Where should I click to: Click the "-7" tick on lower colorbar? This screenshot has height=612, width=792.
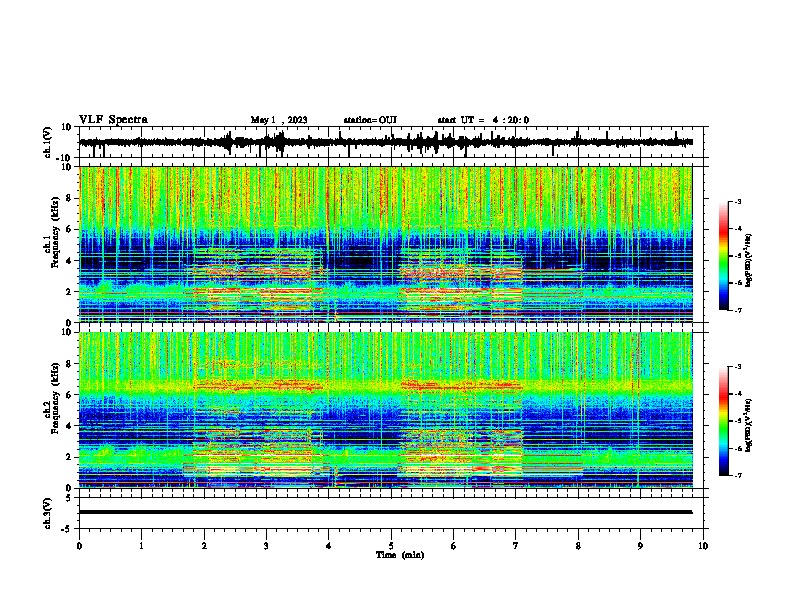click(737, 475)
